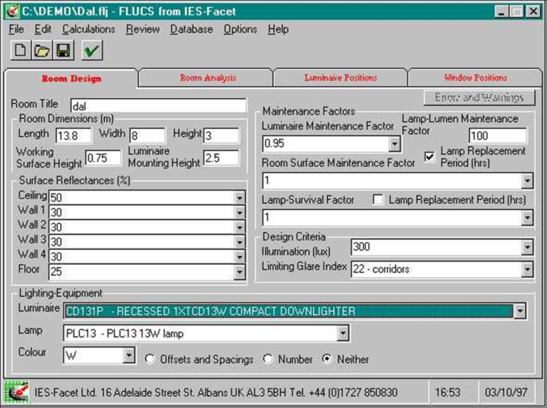Check the unchecked Lamp Replacement Period checkbox
Image resolution: width=547 pixels, height=408 pixels.
click(x=378, y=200)
